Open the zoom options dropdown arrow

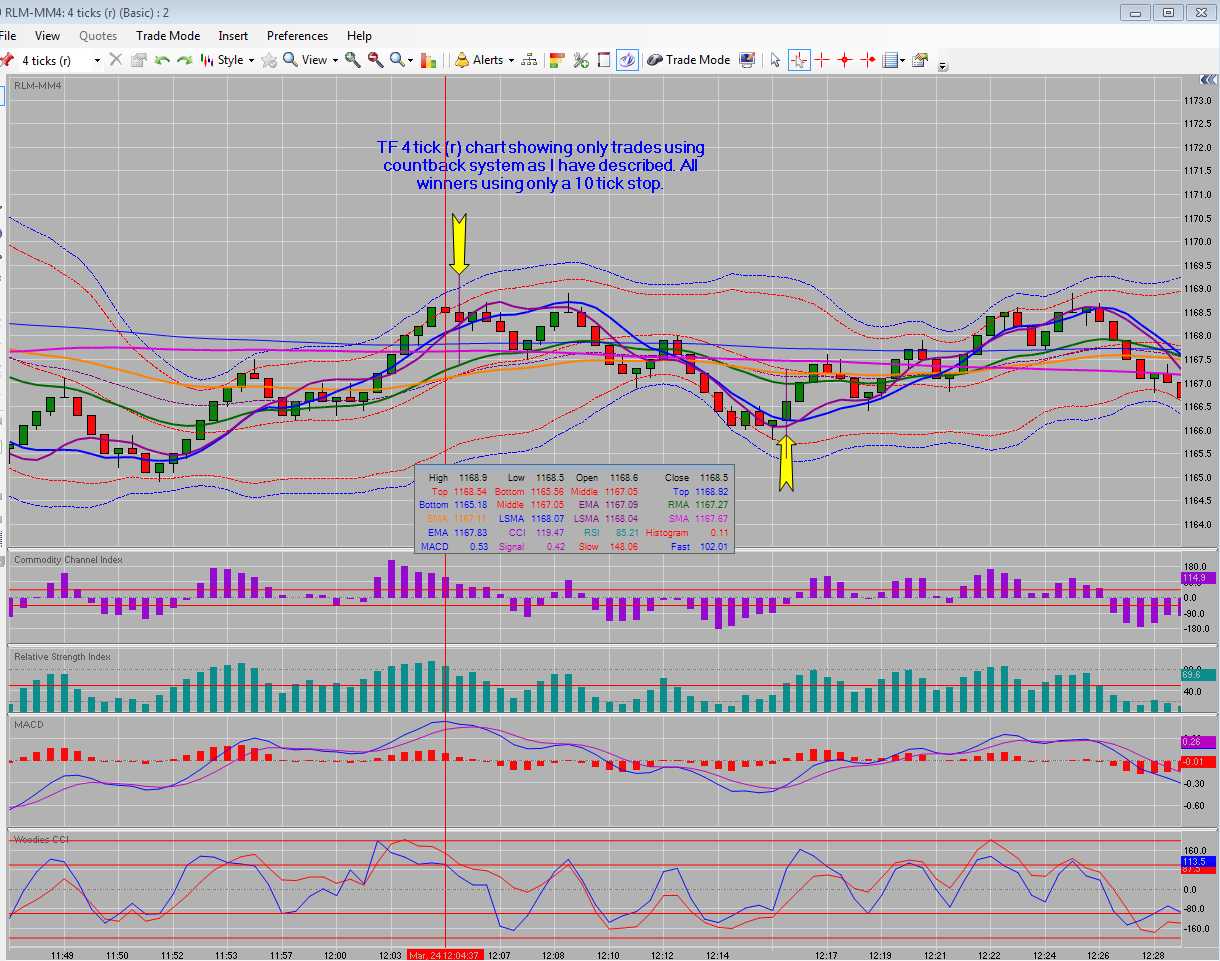click(411, 60)
